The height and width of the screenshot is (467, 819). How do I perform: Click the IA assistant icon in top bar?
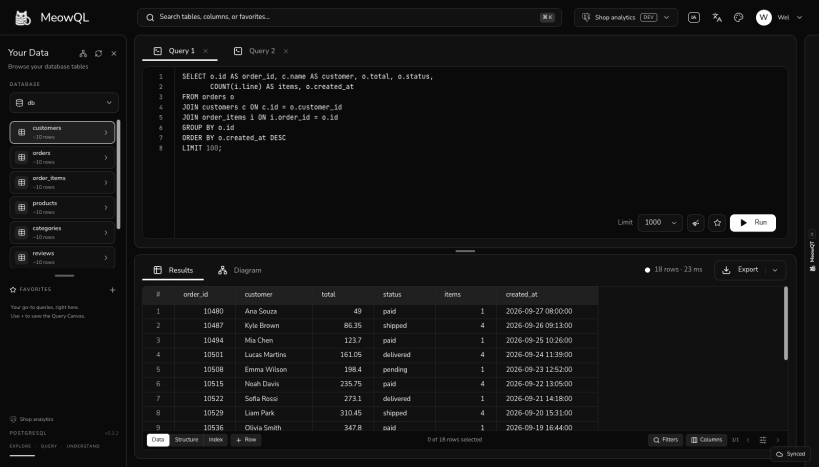694,17
